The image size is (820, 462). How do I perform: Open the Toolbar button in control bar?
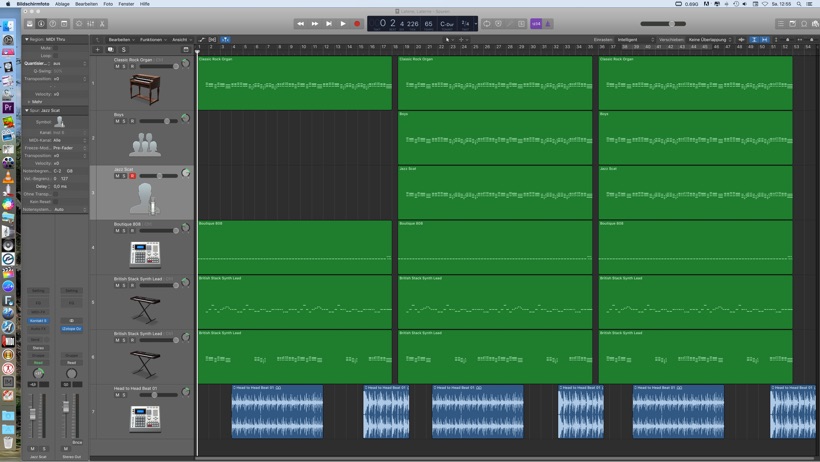(x=64, y=24)
